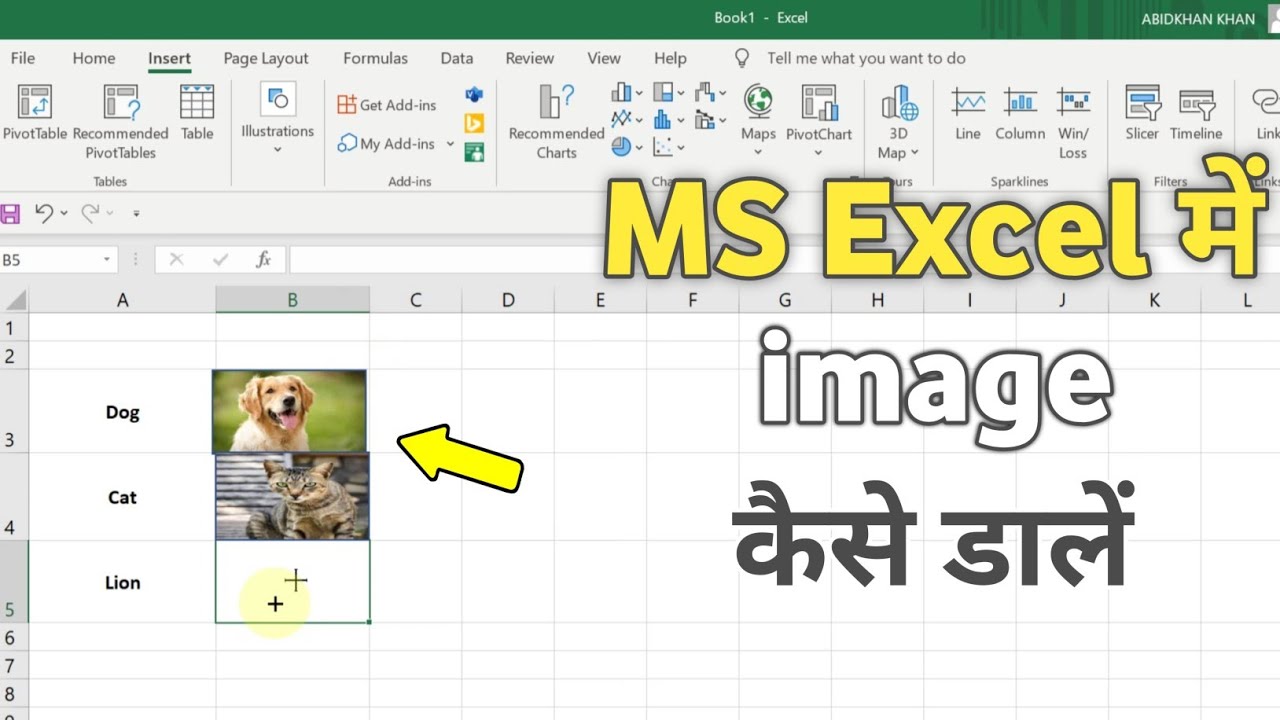This screenshot has height=720, width=1280.
Task: Insert a Win/Loss sparkline
Action: [x=1073, y=122]
